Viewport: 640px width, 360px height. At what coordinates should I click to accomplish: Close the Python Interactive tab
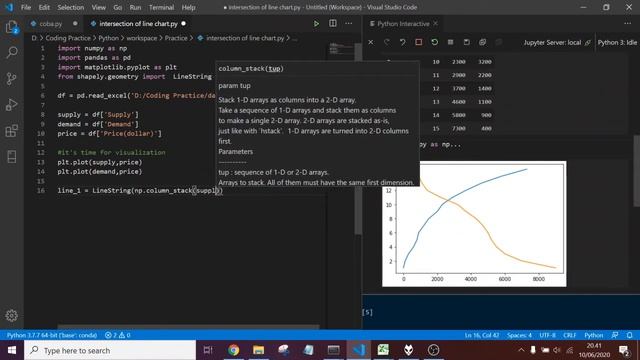coord(436,24)
